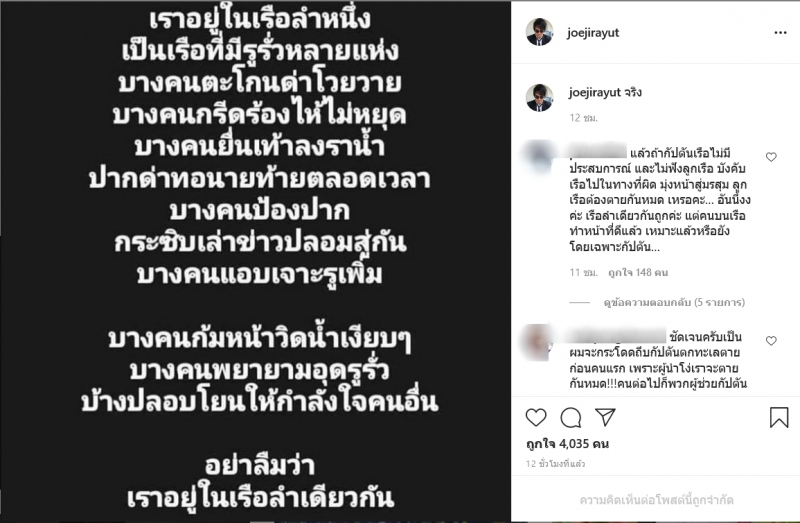Click the 148 likes count on first comment

tap(638, 273)
